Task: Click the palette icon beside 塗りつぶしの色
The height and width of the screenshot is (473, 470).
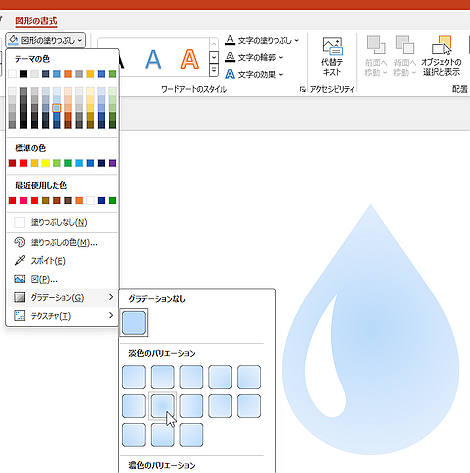Action: tap(20, 242)
